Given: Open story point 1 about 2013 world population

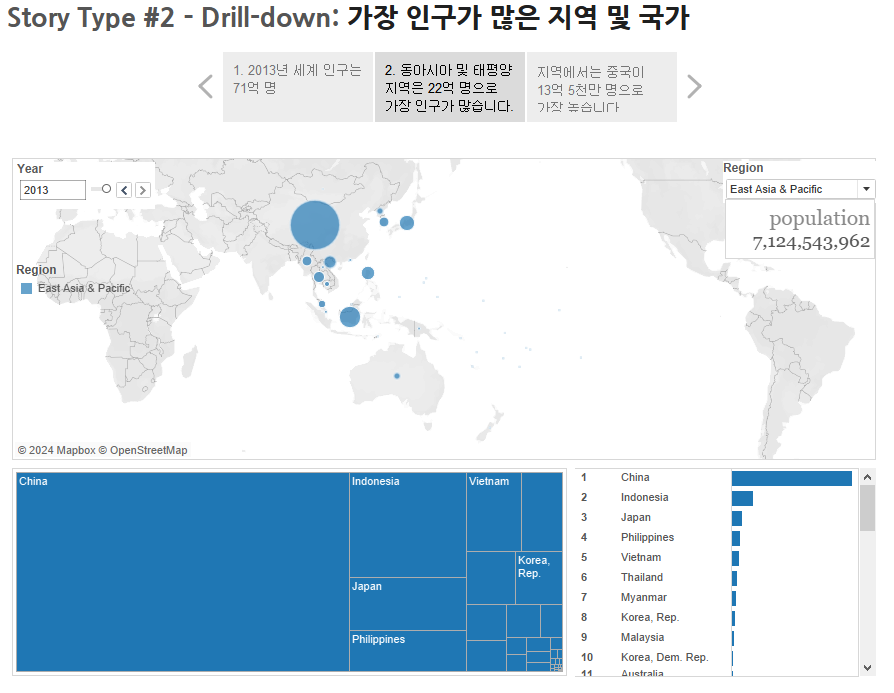Looking at the screenshot, I should click(x=298, y=87).
